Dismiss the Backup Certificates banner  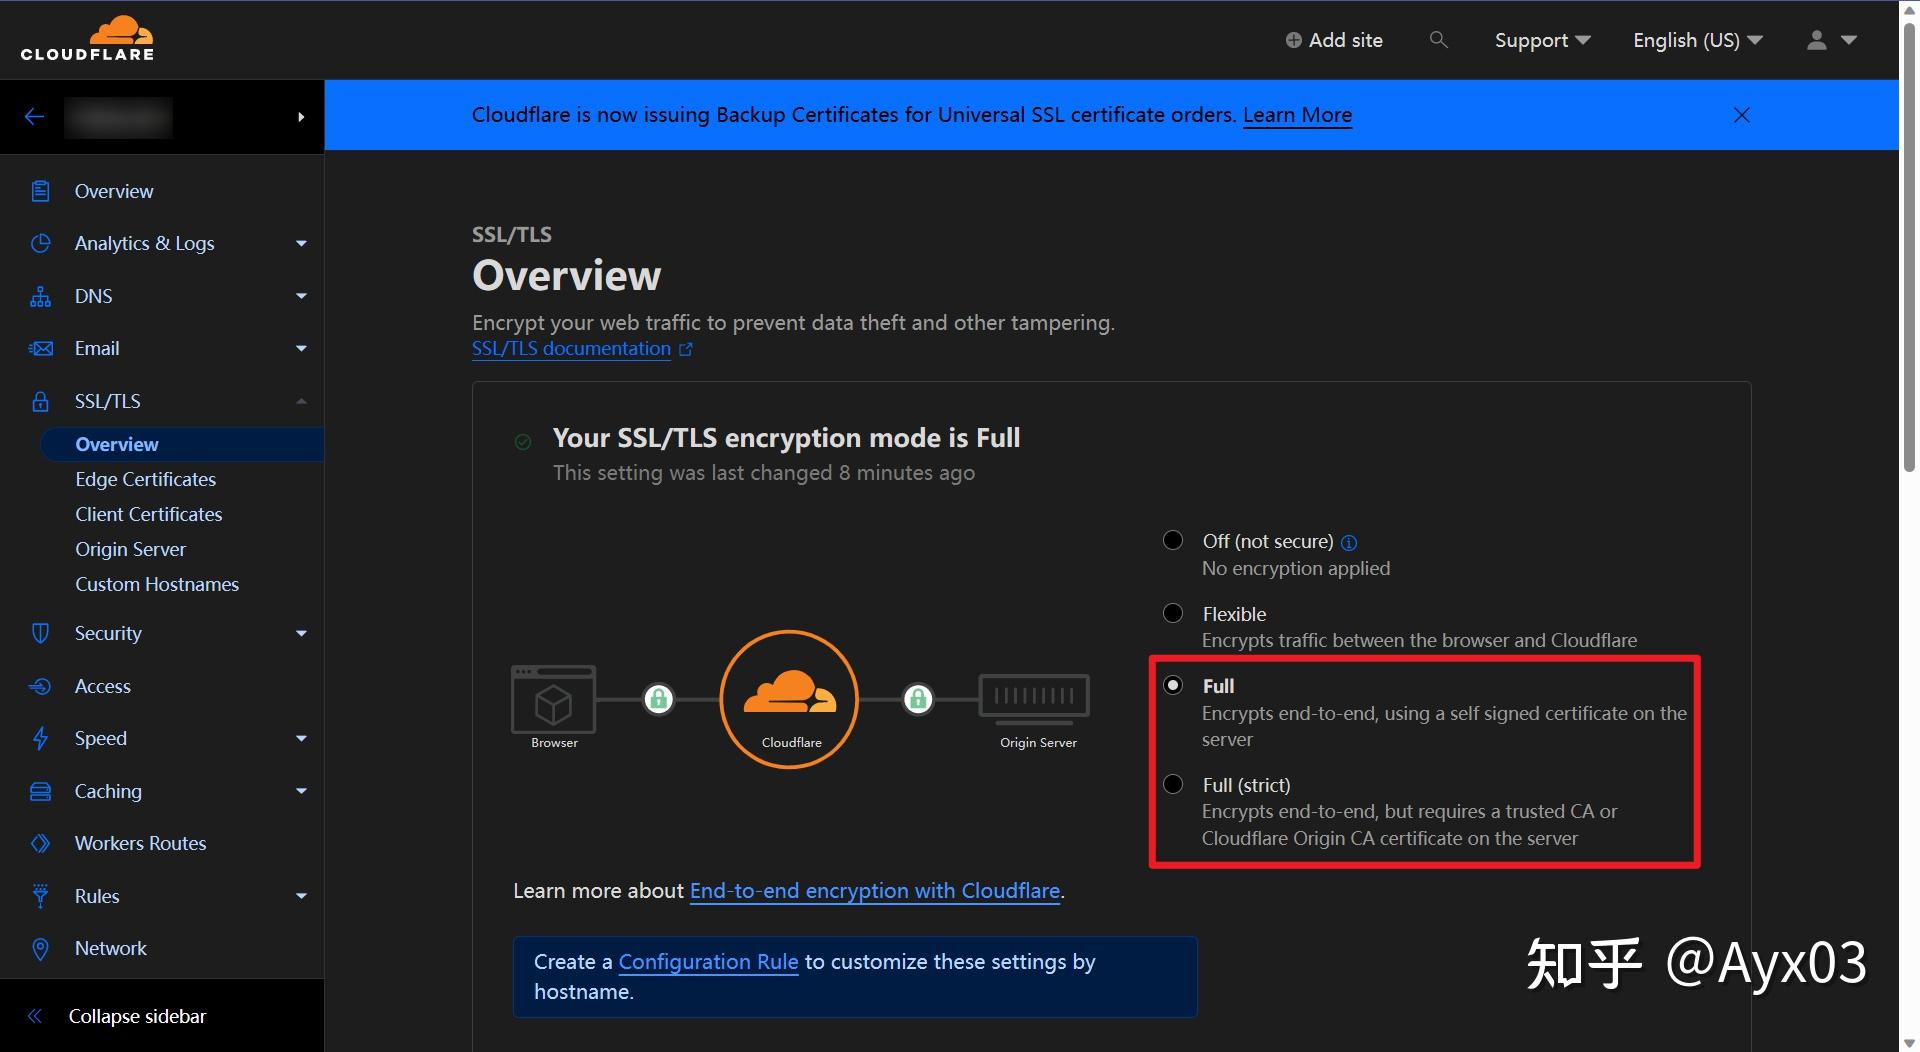tap(1741, 115)
